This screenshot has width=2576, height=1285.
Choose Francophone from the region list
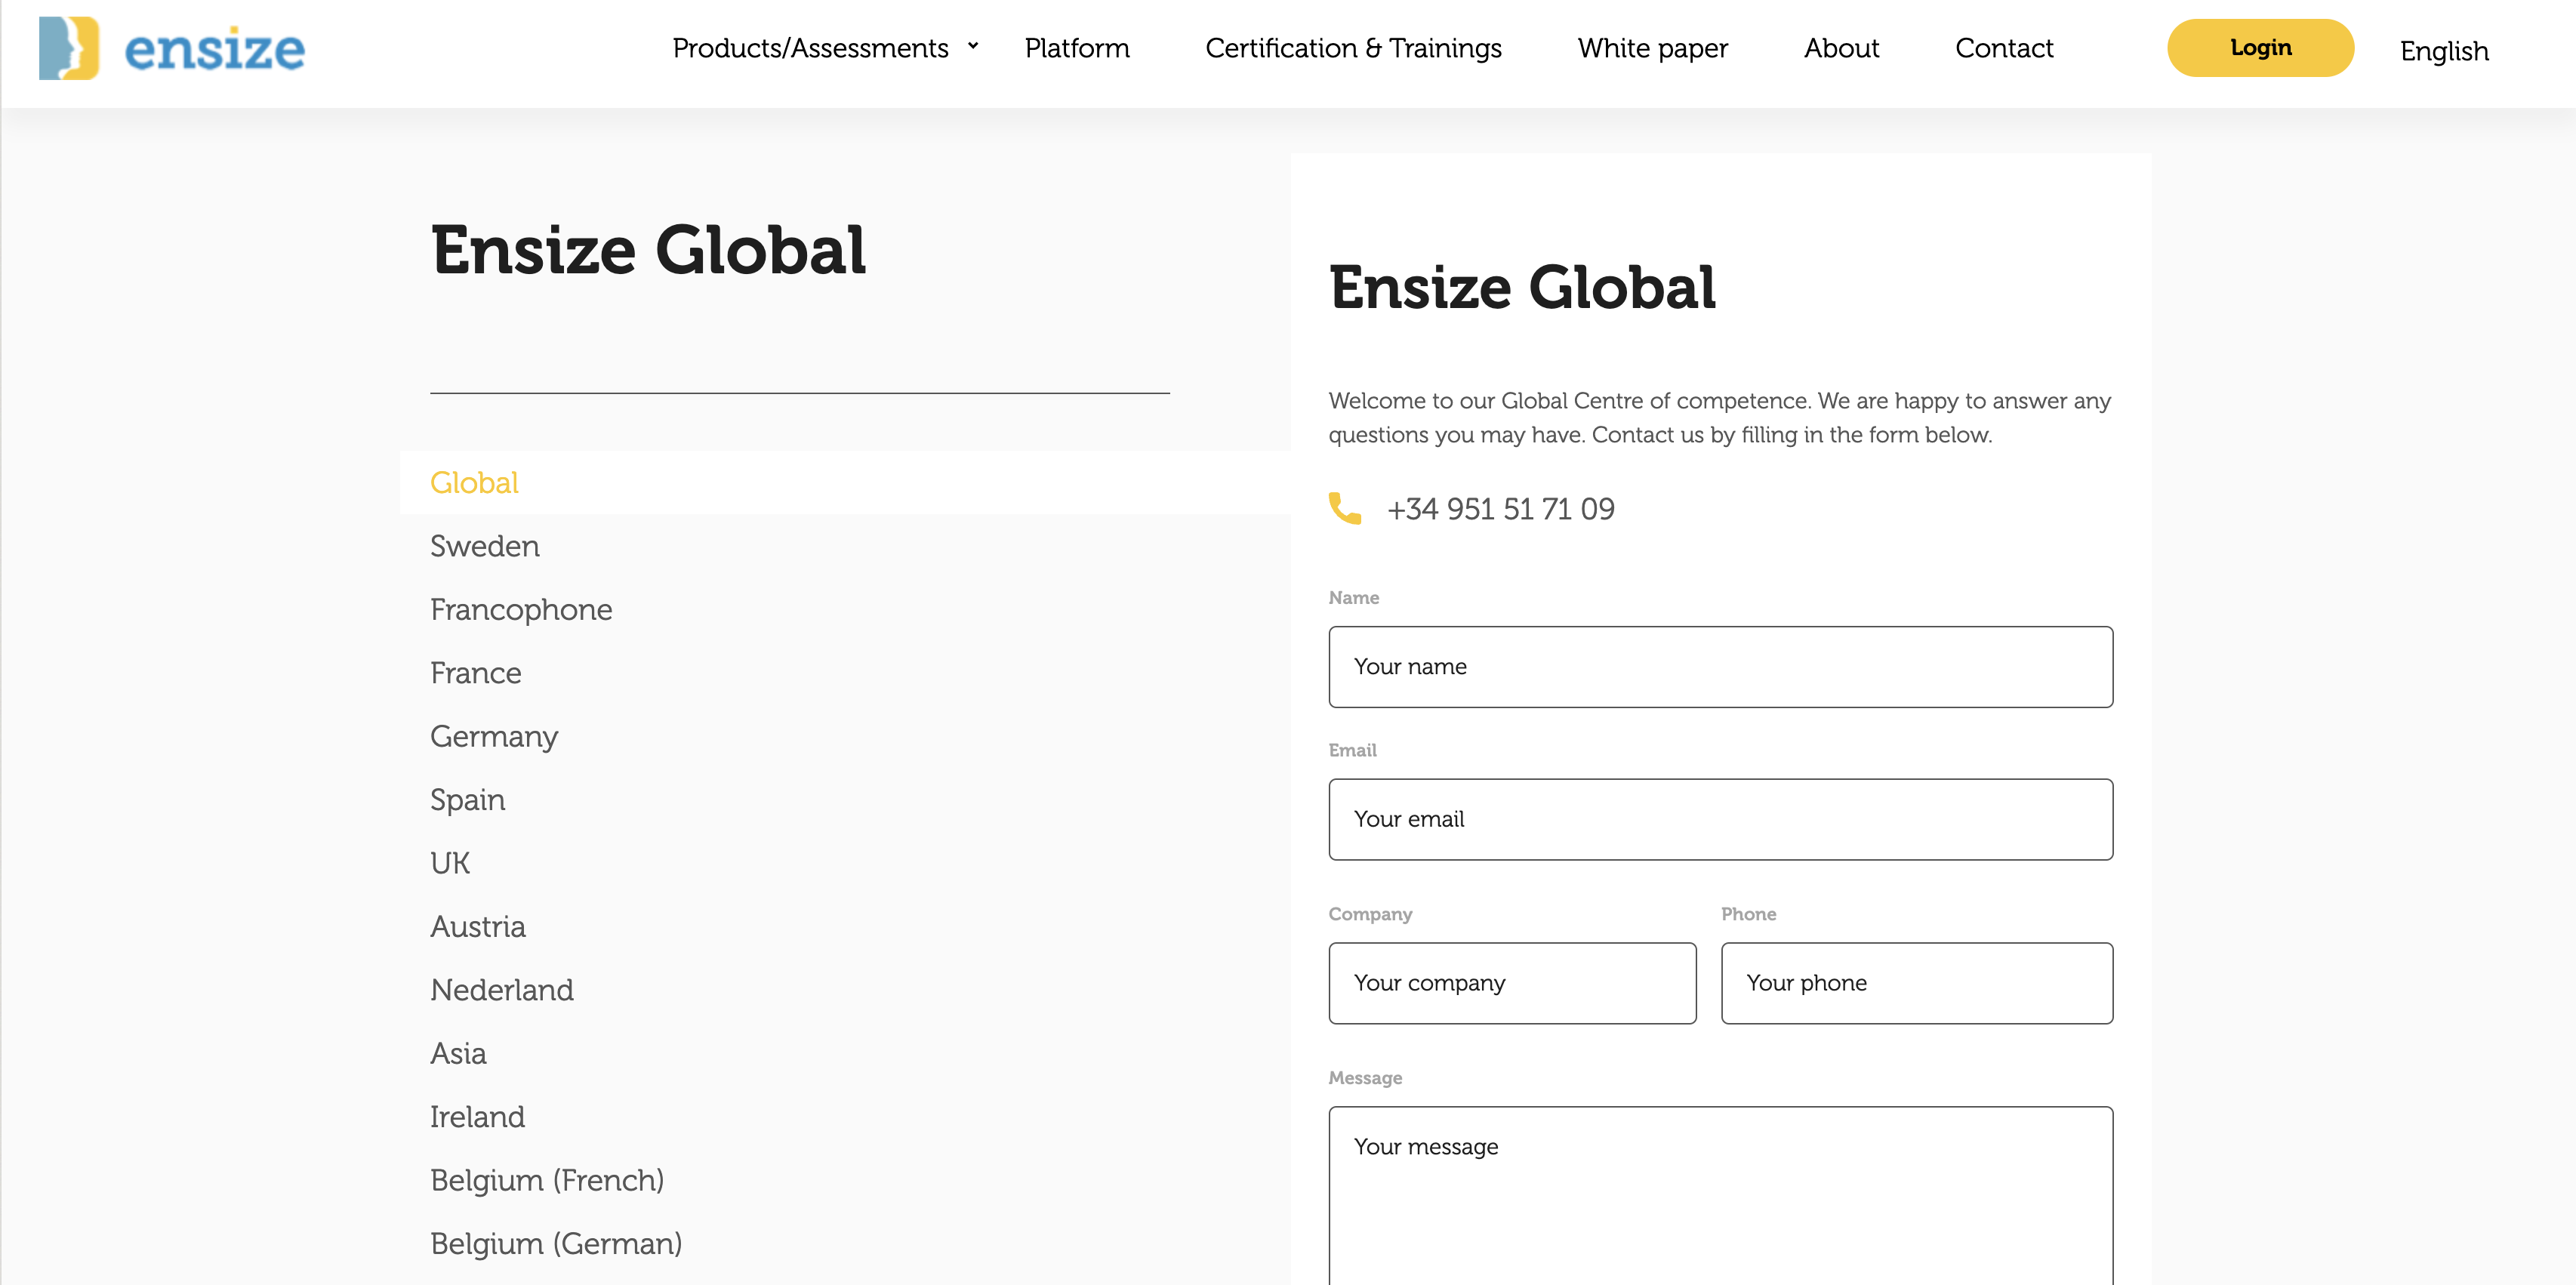521,609
